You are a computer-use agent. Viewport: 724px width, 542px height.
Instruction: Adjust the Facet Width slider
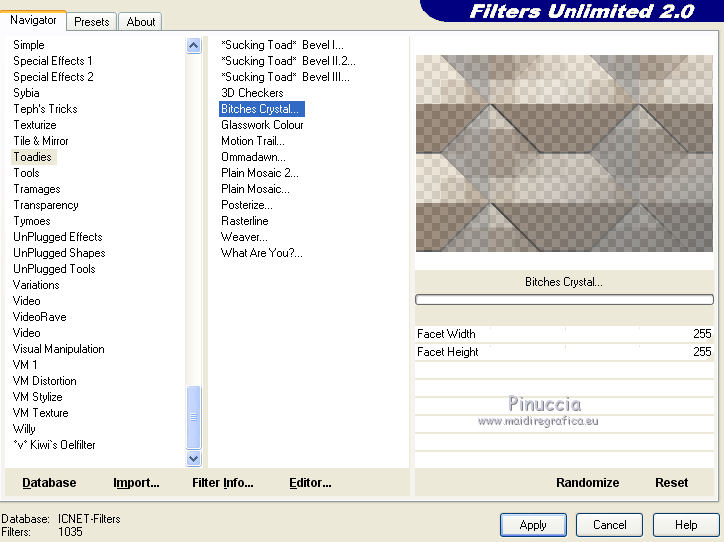pos(564,334)
